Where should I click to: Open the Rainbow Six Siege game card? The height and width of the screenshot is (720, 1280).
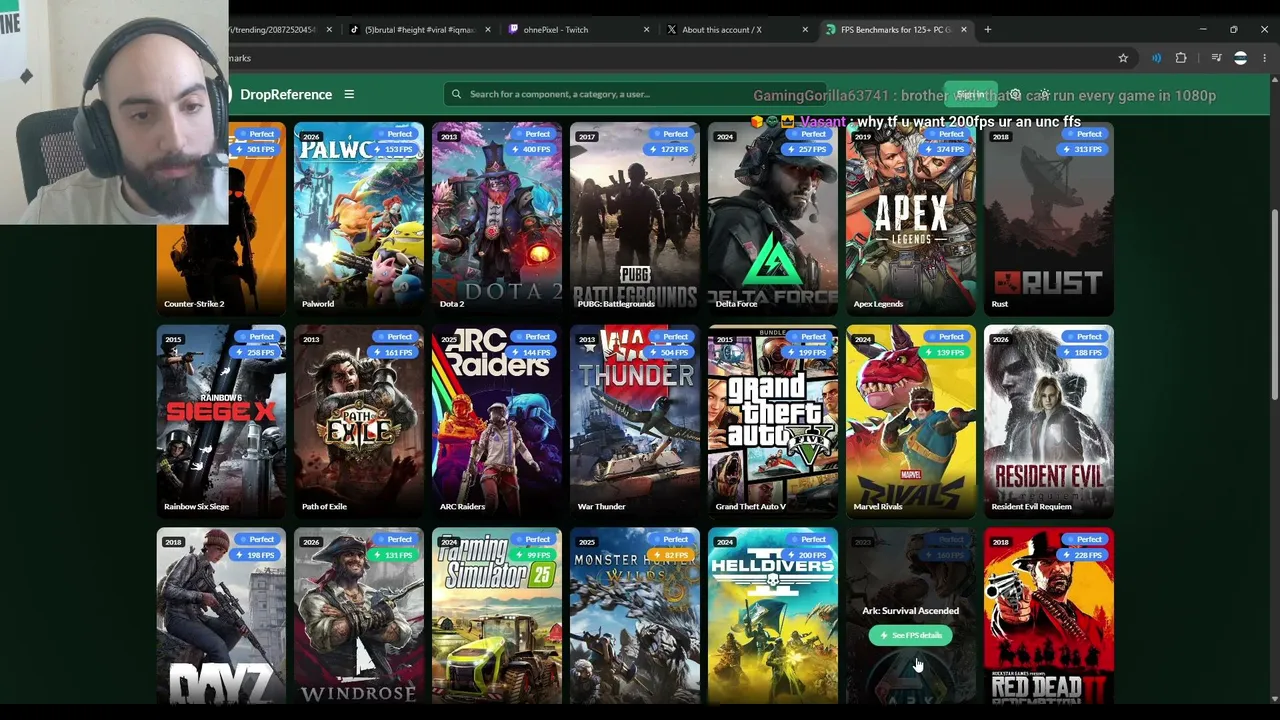[221, 422]
